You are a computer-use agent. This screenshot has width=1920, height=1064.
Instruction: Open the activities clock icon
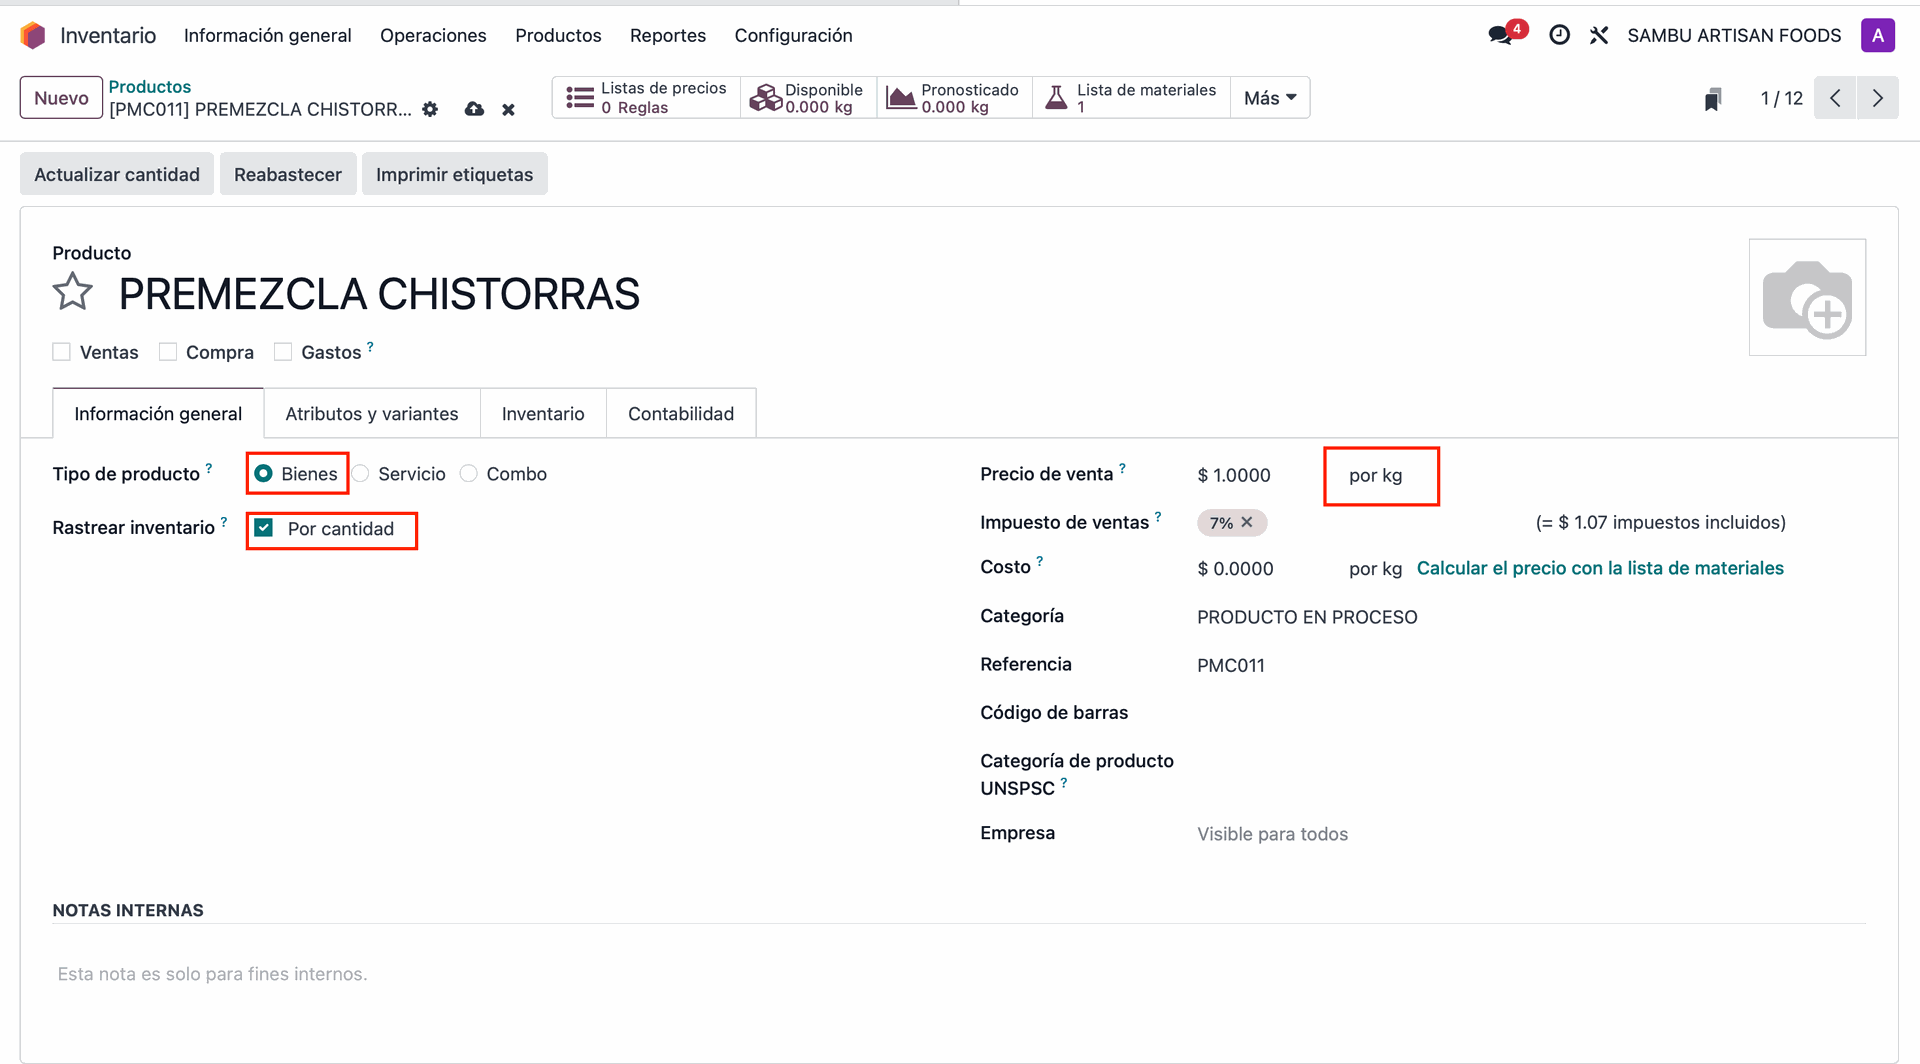(1559, 36)
